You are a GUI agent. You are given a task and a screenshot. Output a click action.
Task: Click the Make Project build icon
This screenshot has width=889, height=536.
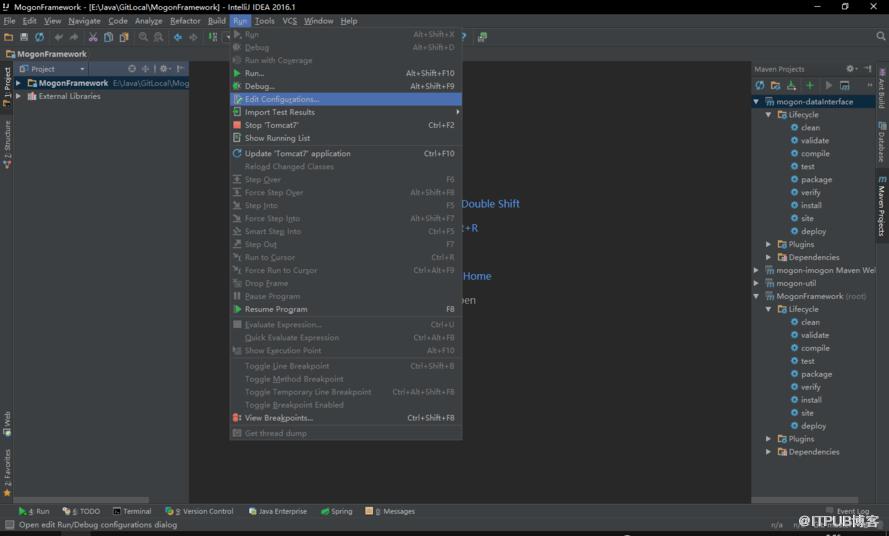tap(213, 37)
